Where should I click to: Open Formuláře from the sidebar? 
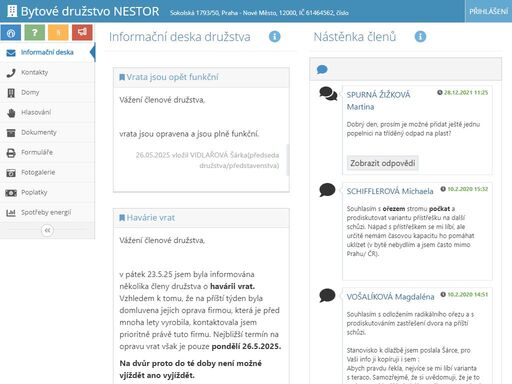coord(47,152)
